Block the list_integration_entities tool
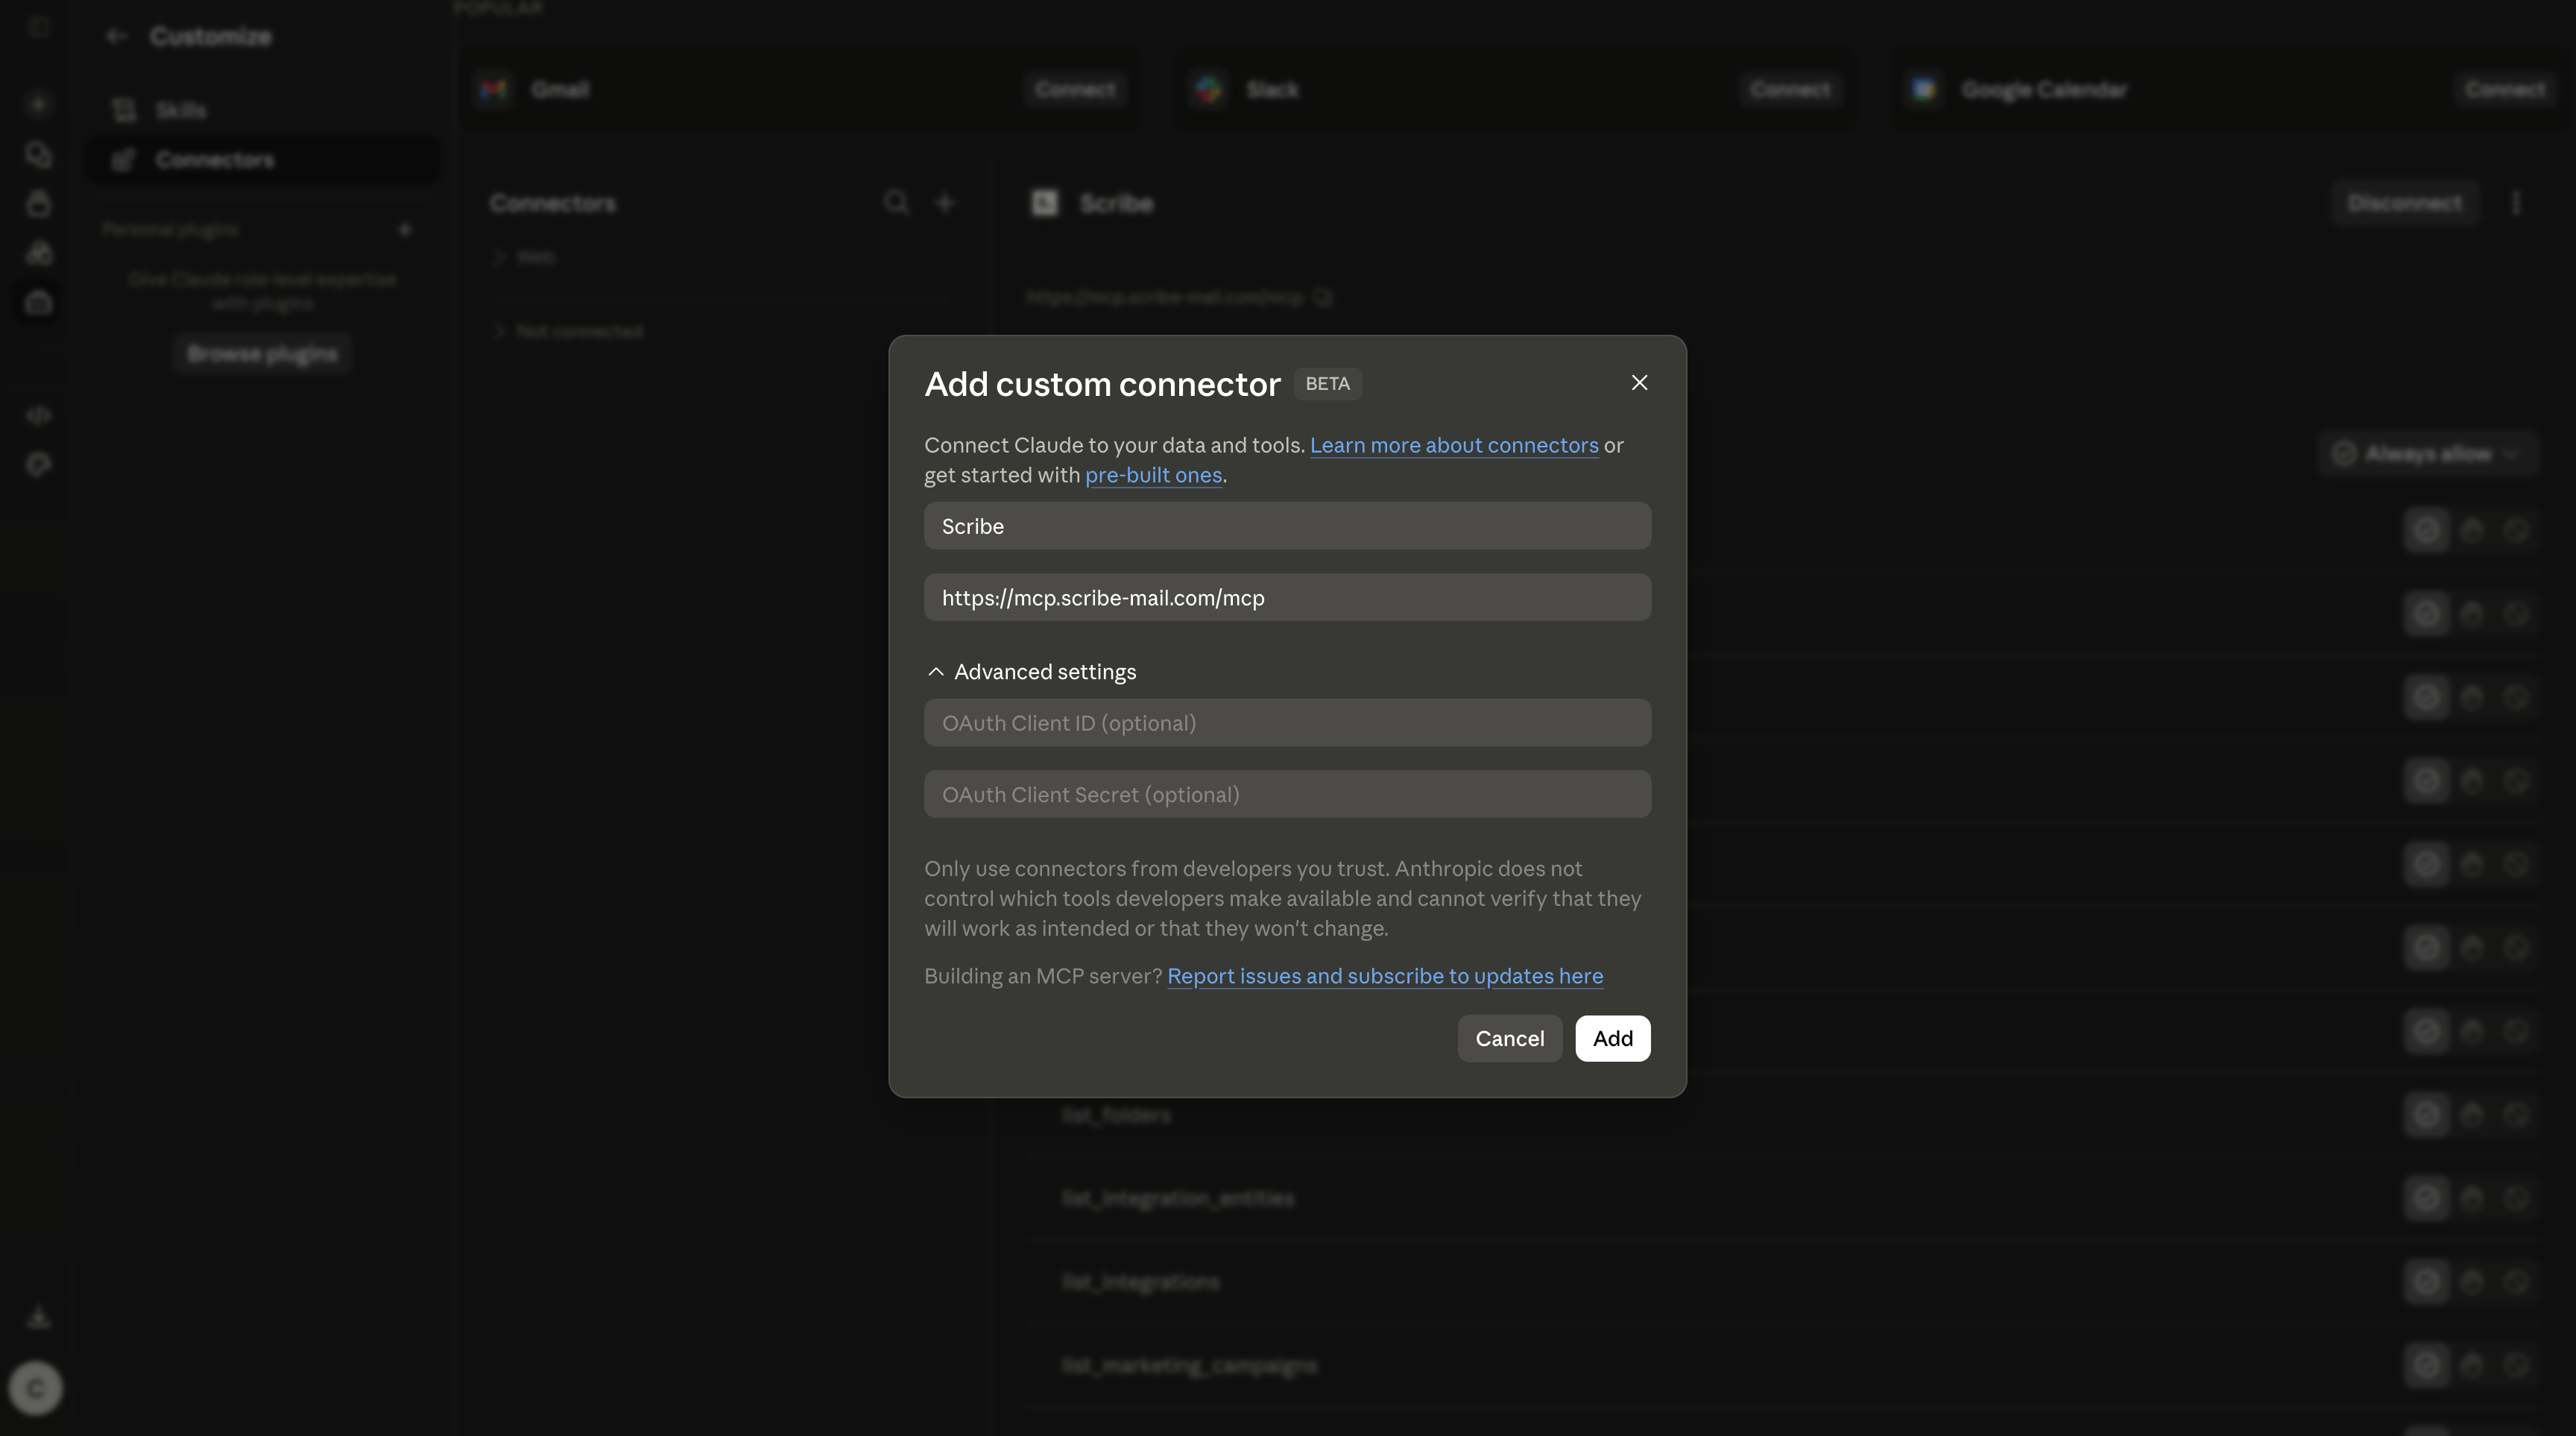 point(2516,1198)
